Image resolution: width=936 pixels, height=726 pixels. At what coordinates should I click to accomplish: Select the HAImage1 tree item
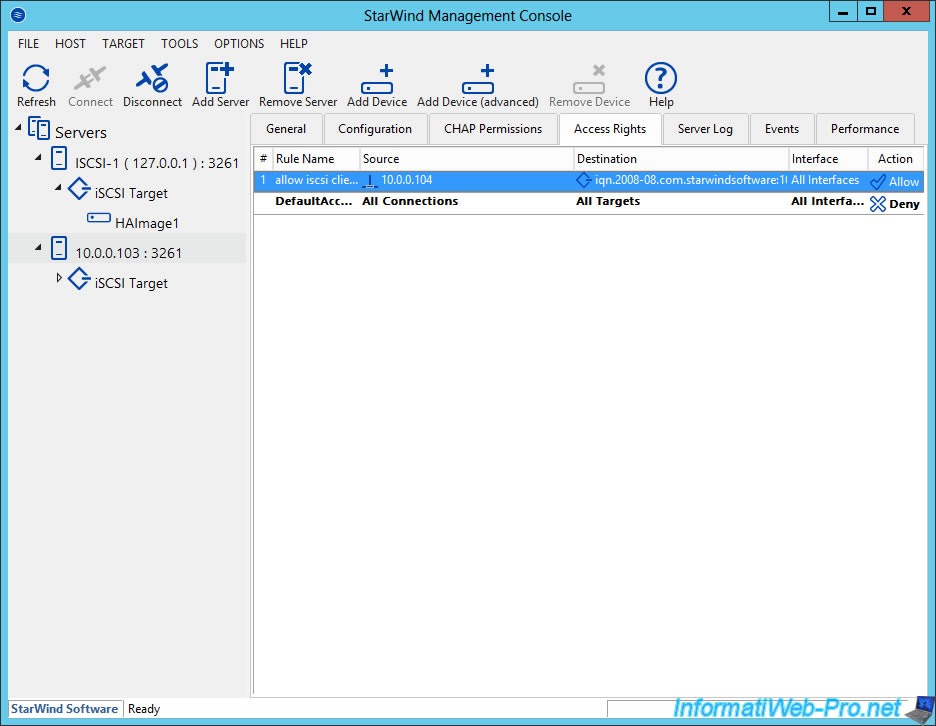coord(147,223)
